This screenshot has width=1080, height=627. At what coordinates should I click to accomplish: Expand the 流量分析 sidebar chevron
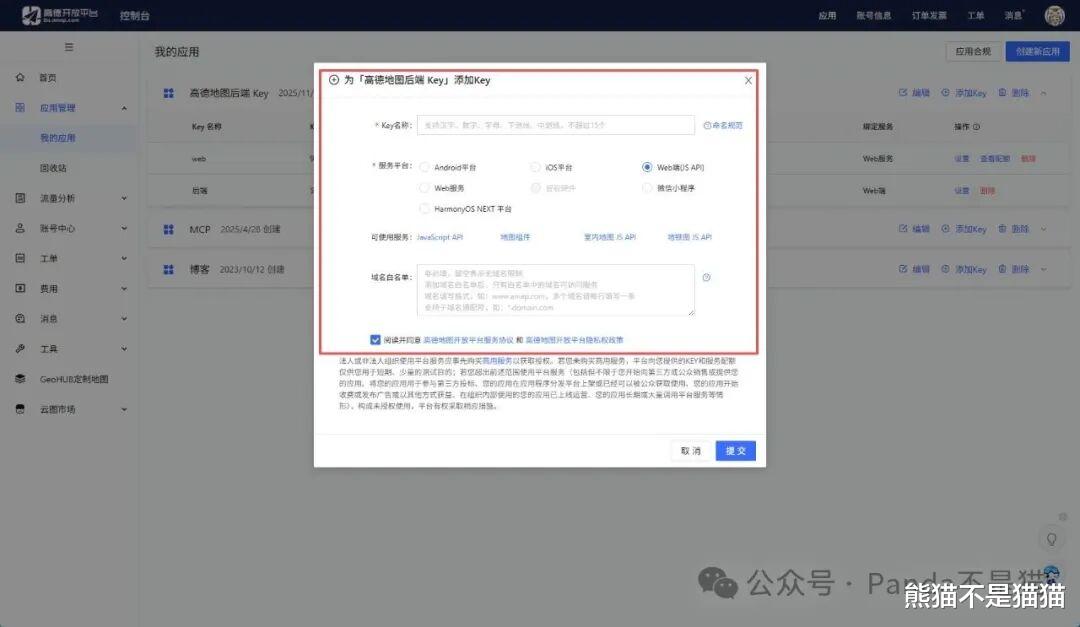[124, 198]
